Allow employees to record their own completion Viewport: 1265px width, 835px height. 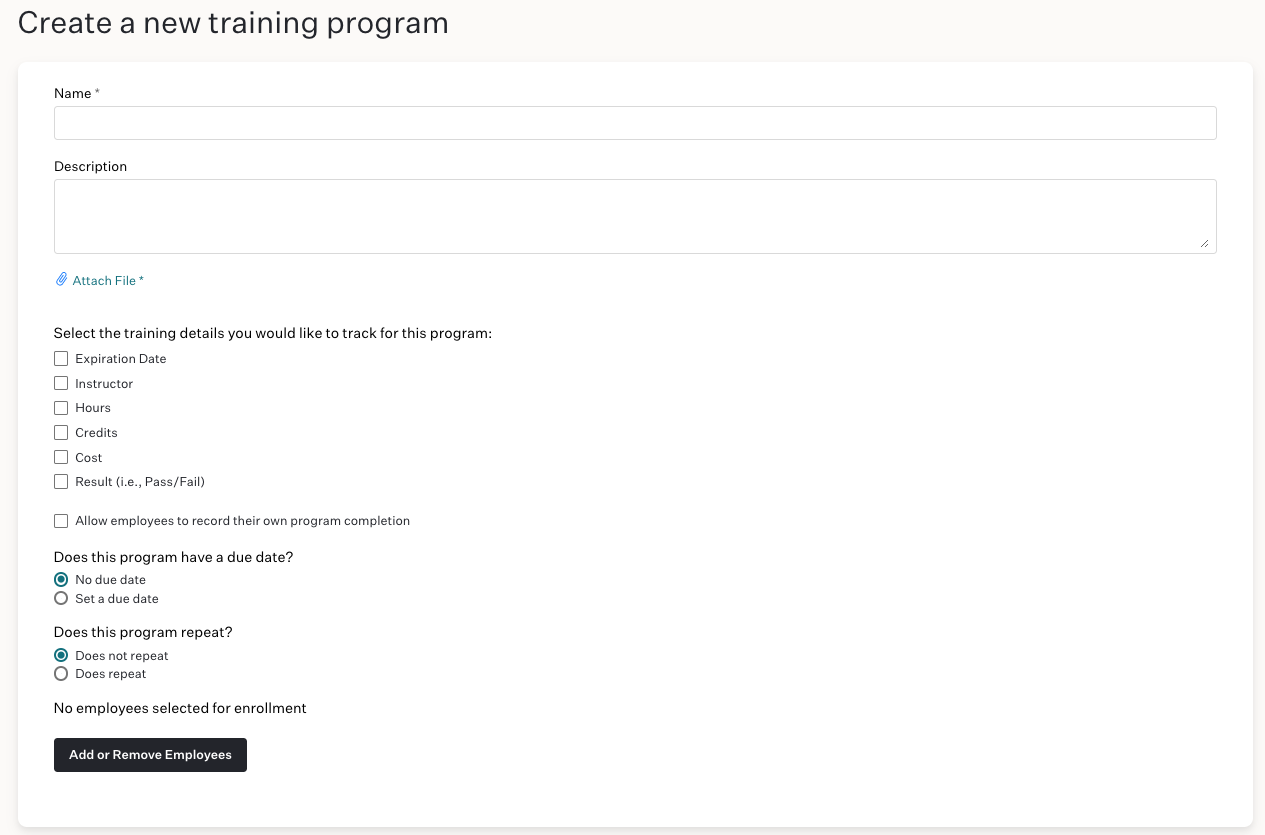(x=61, y=521)
